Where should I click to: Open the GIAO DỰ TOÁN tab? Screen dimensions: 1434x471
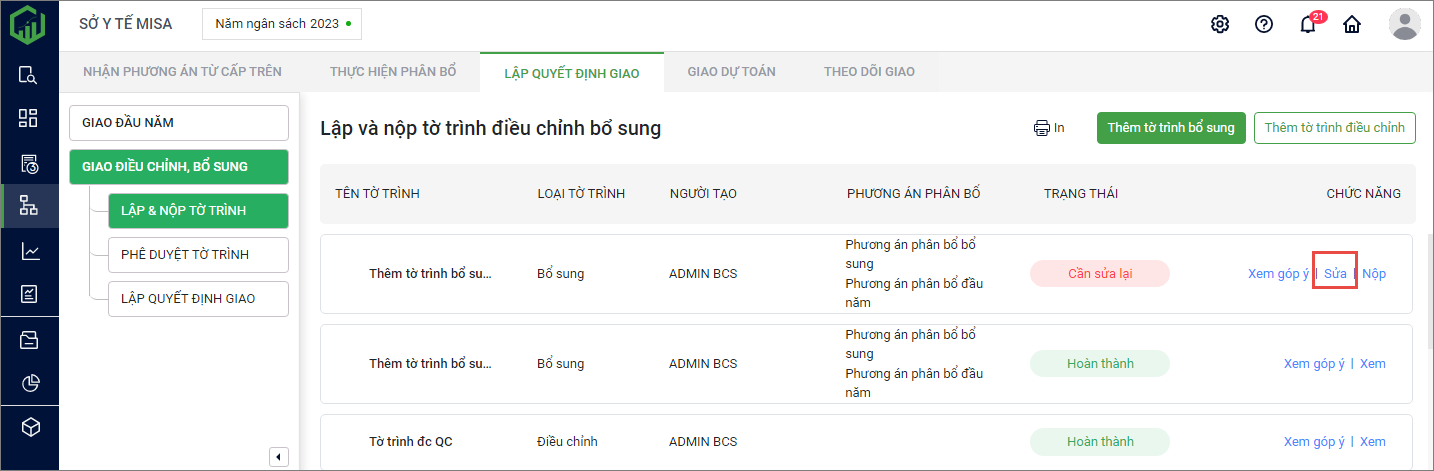pyautogui.click(x=731, y=72)
